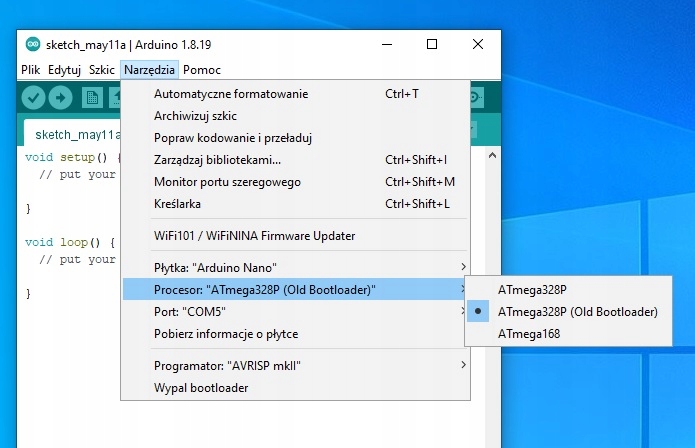
Task: Open Monitor portu szeregowego
Action: (295, 182)
